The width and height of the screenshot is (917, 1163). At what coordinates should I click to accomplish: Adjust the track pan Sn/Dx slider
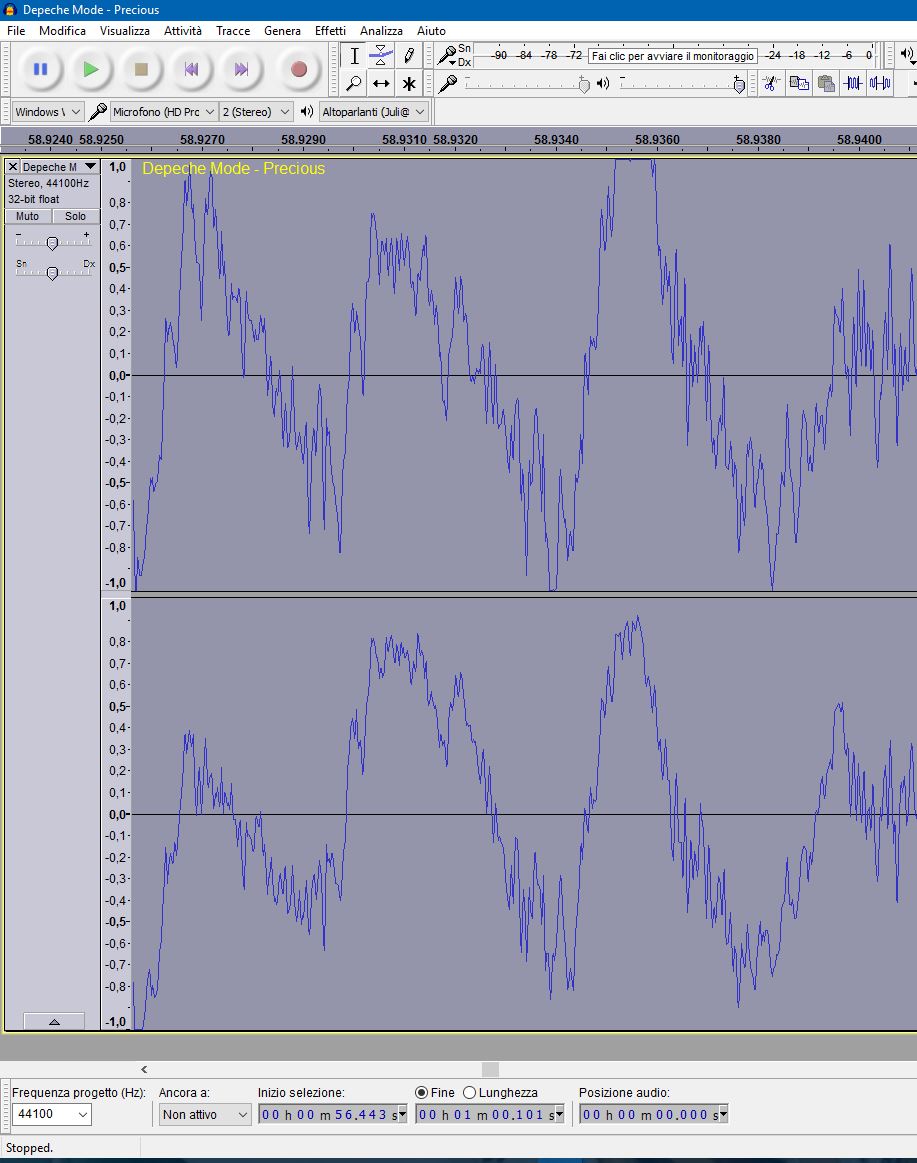52,273
